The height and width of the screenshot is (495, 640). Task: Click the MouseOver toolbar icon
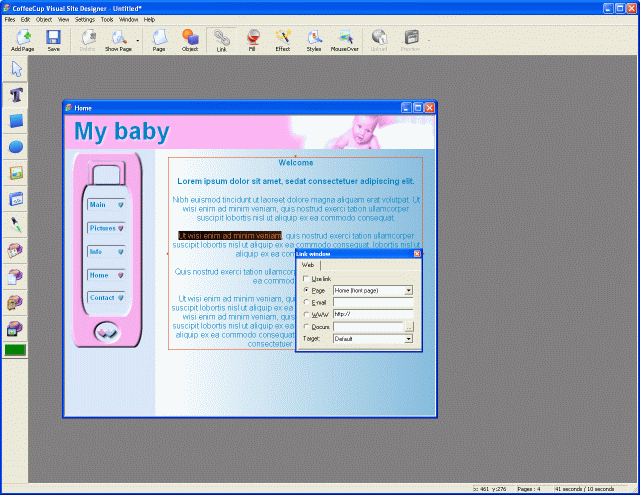click(344, 40)
